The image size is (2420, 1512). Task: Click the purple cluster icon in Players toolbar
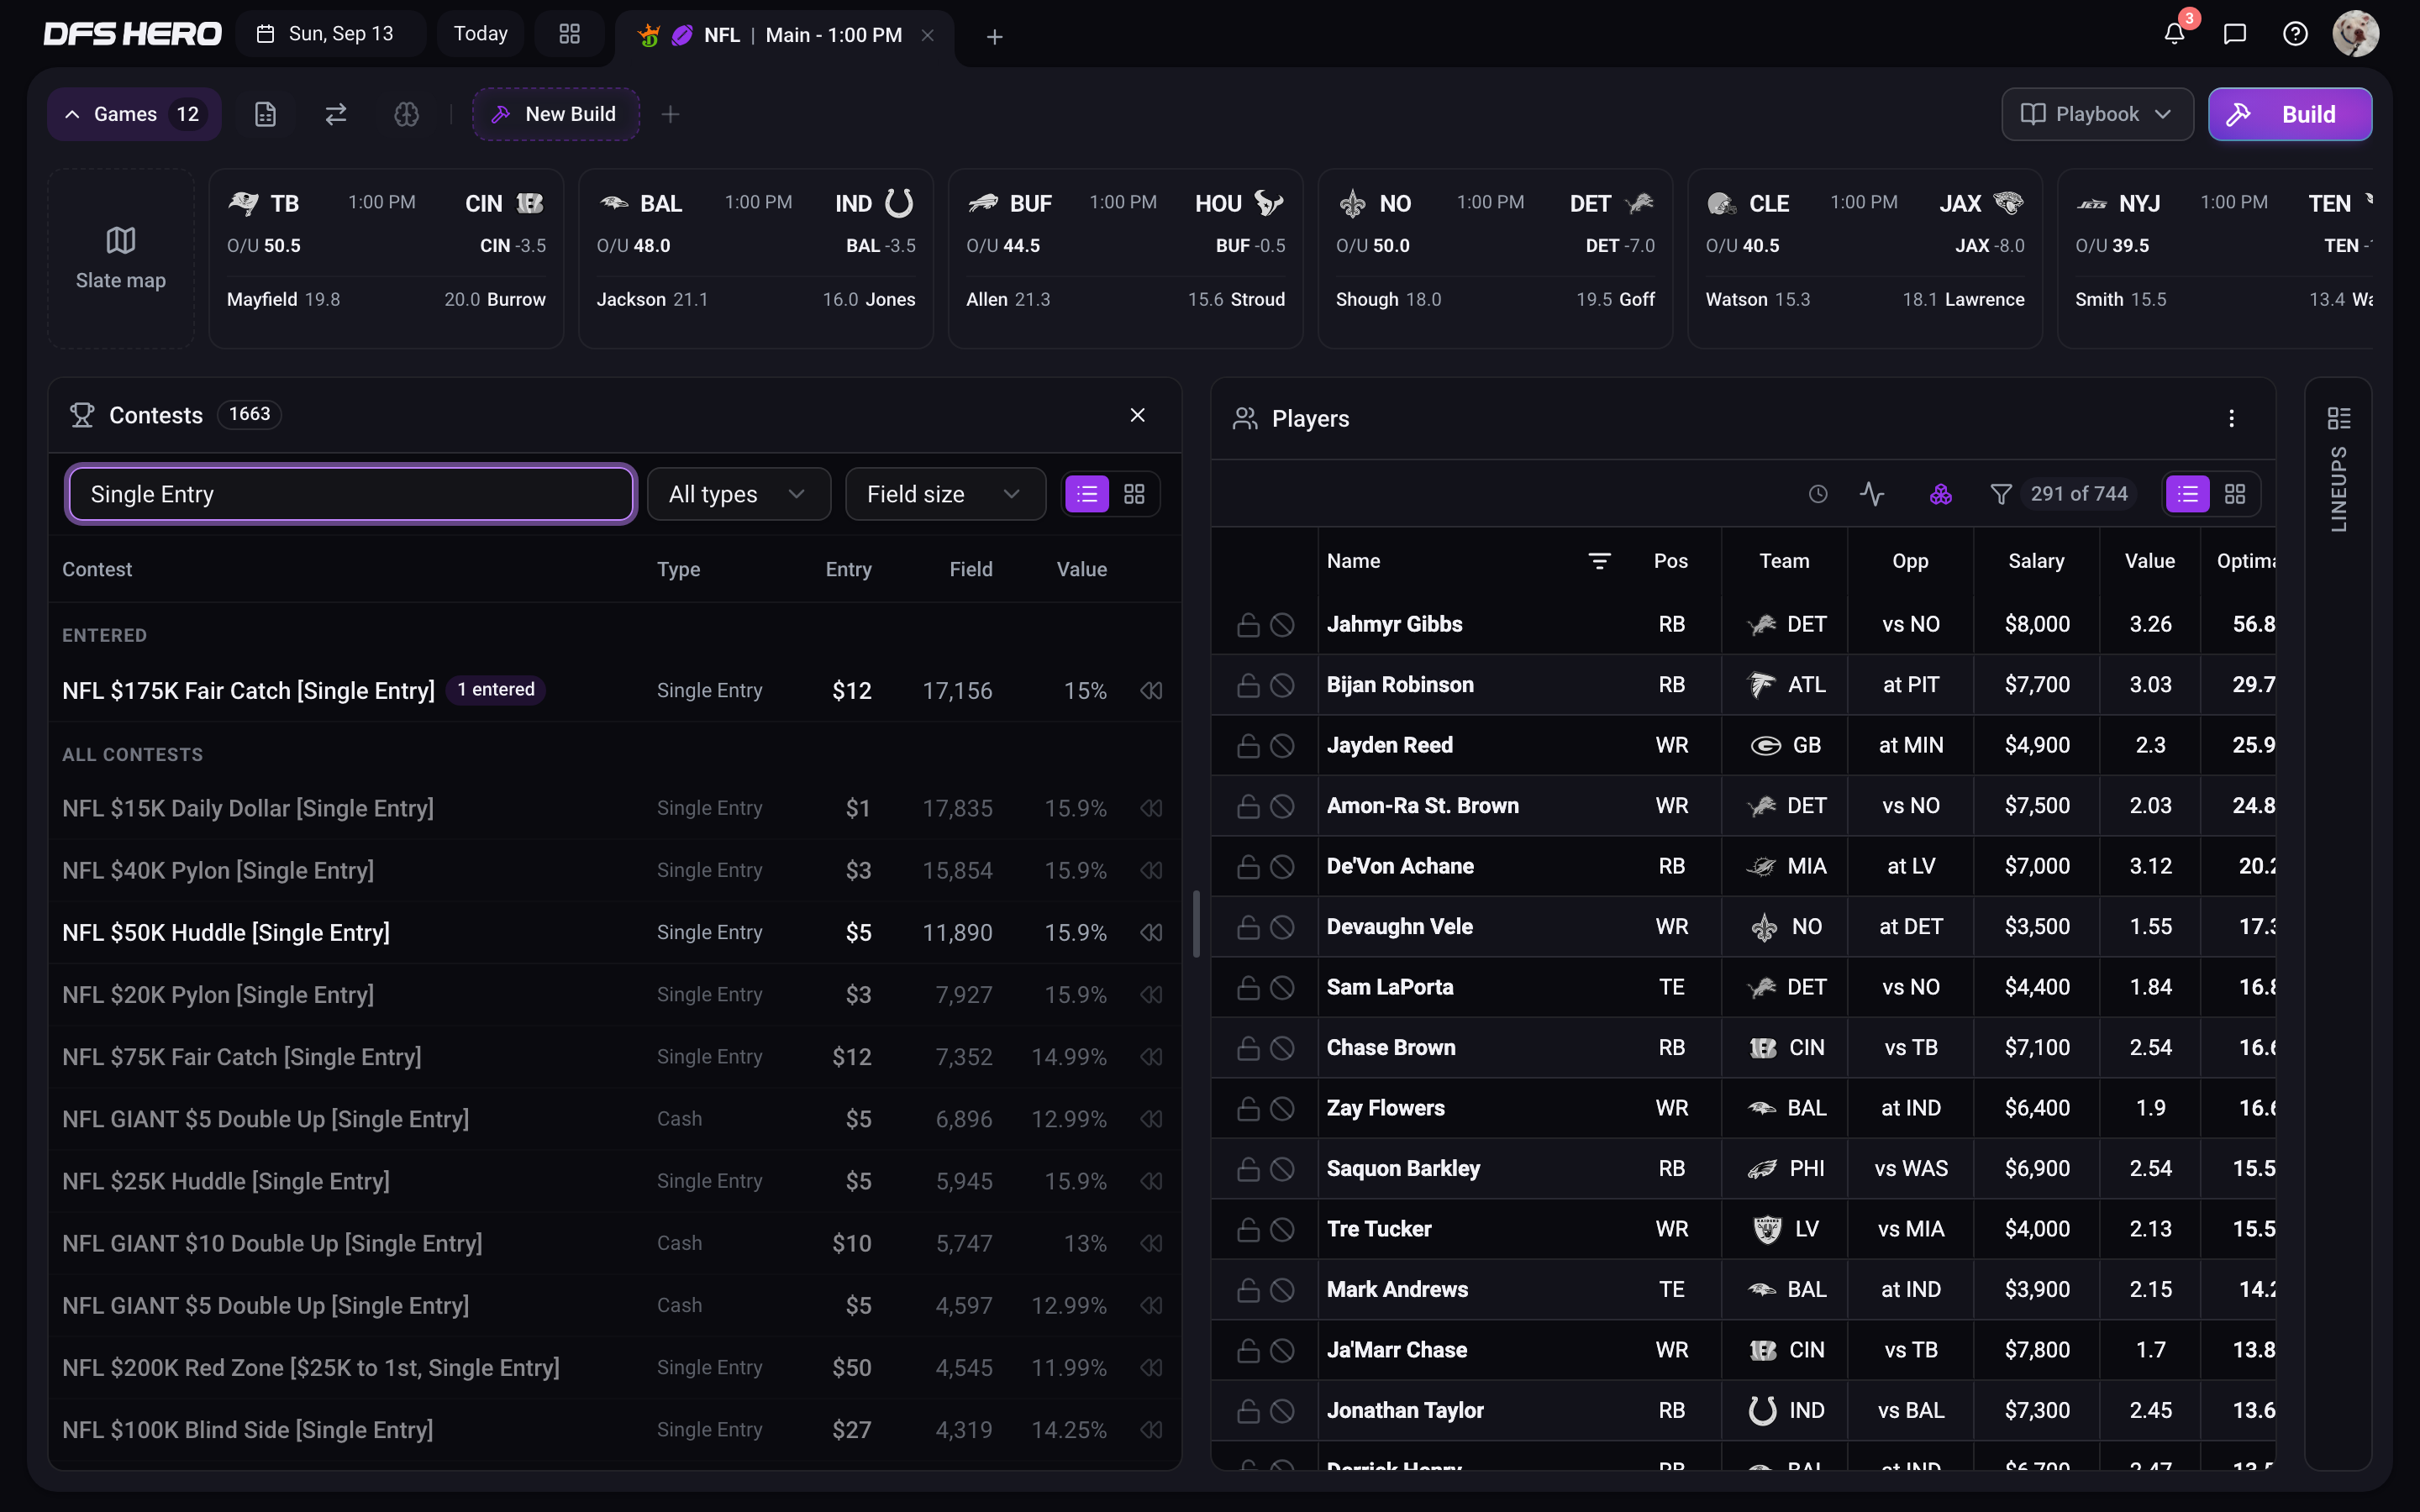pyautogui.click(x=1940, y=494)
